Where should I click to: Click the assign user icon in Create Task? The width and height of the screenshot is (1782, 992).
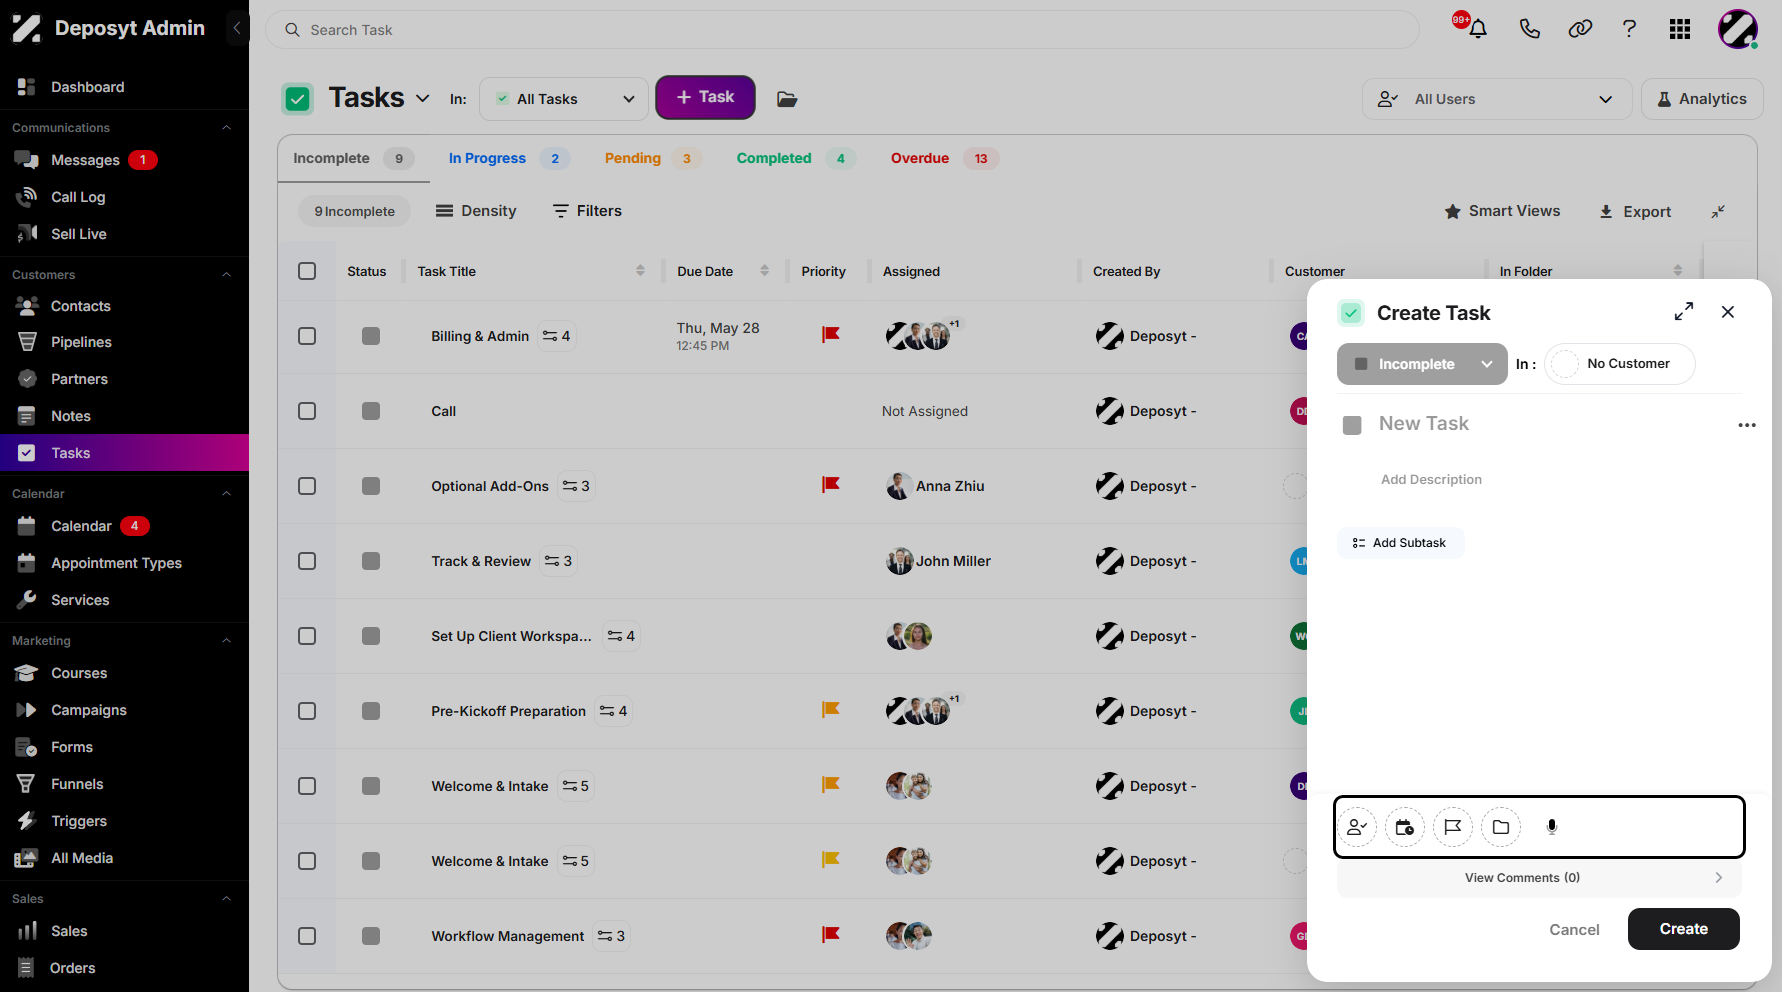pyautogui.click(x=1357, y=827)
